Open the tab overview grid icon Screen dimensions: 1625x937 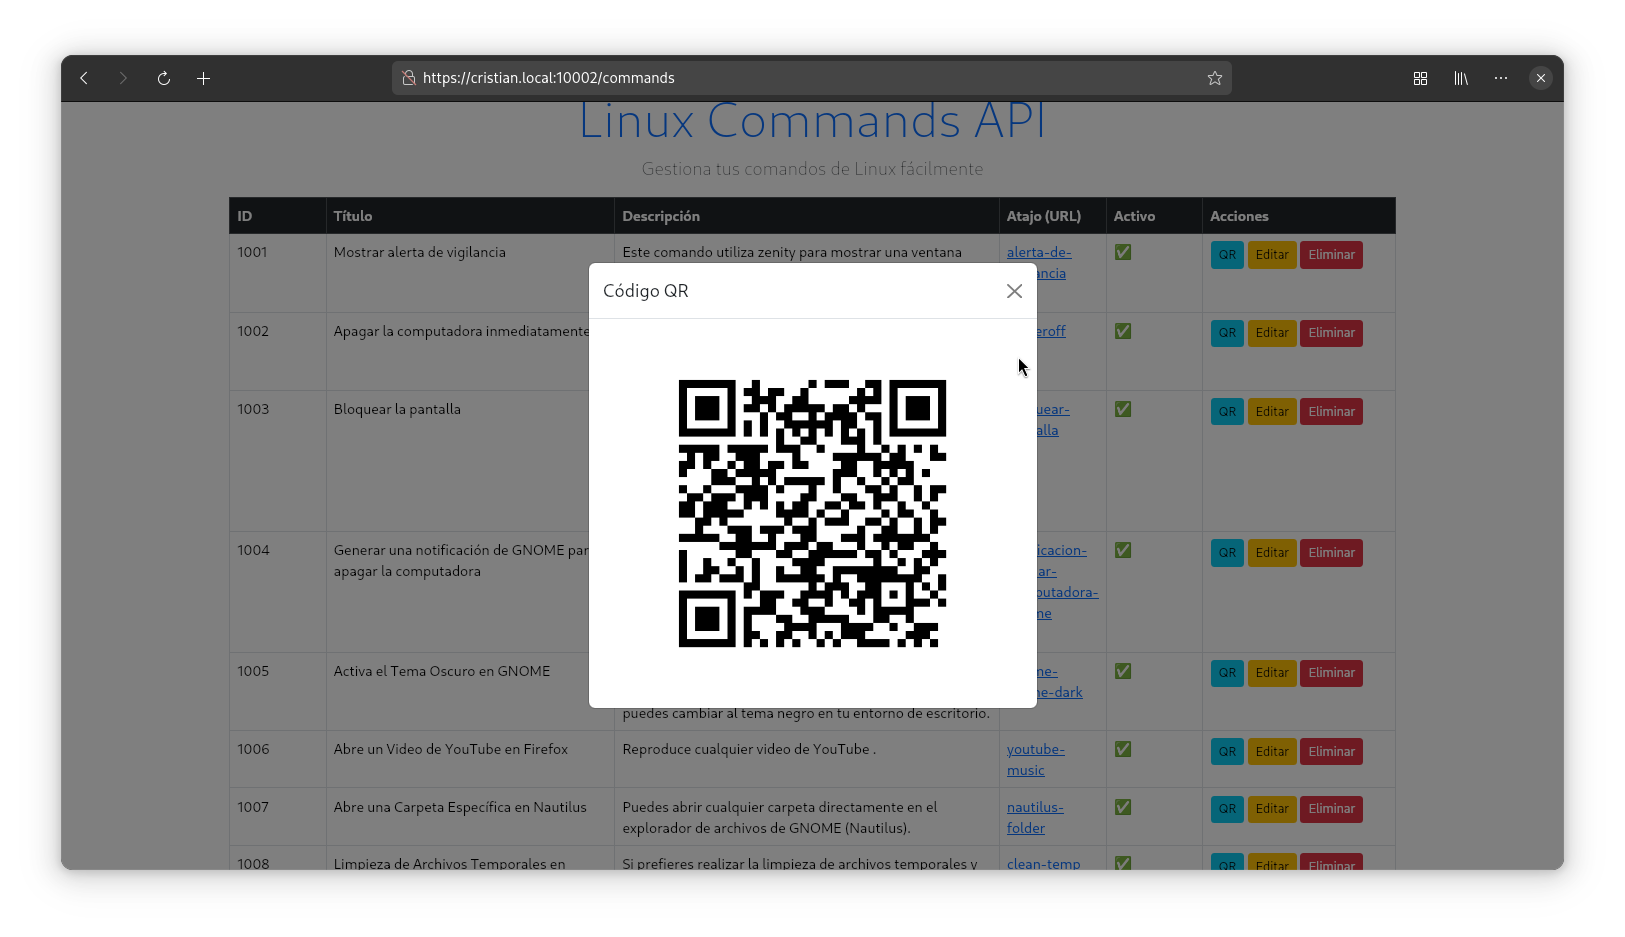(x=1420, y=78)
